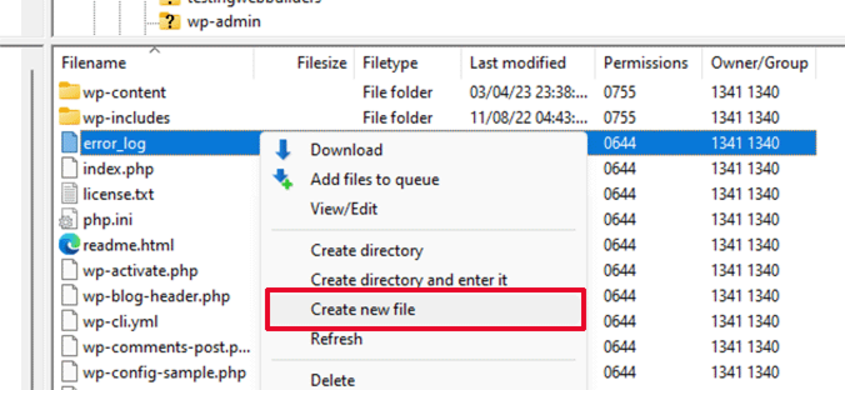Click the 11/08/22 04:43 modified date
The height and width of the screenshot is (402, 845).
529,117
